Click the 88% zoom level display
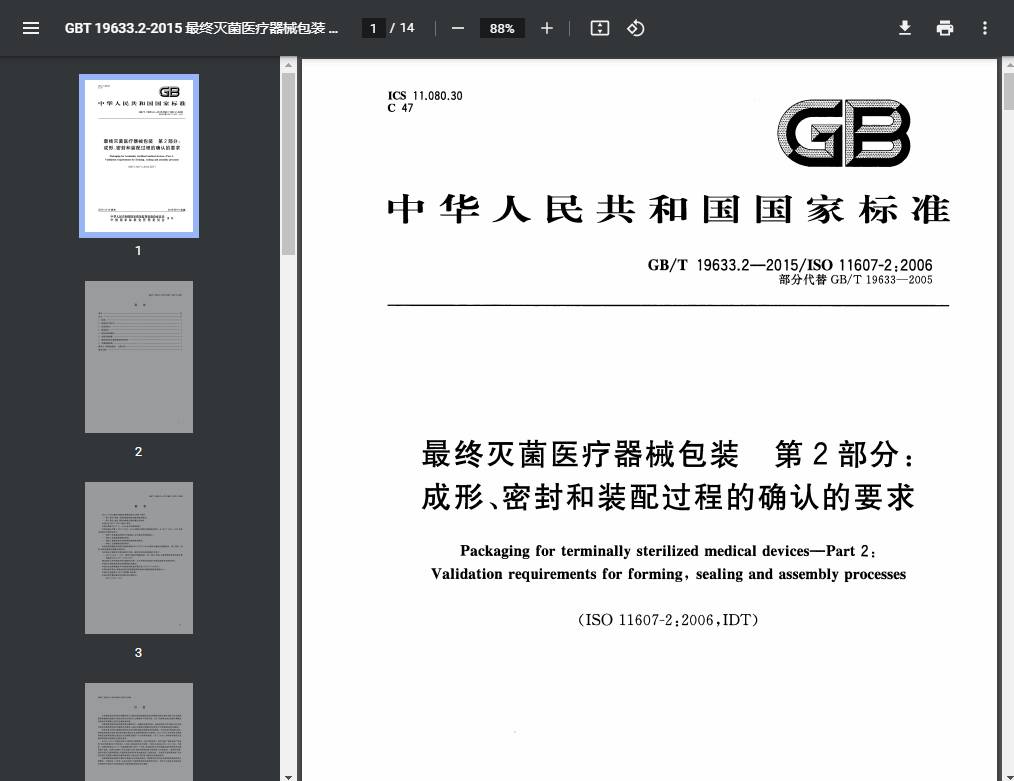 tap(502, 28)
